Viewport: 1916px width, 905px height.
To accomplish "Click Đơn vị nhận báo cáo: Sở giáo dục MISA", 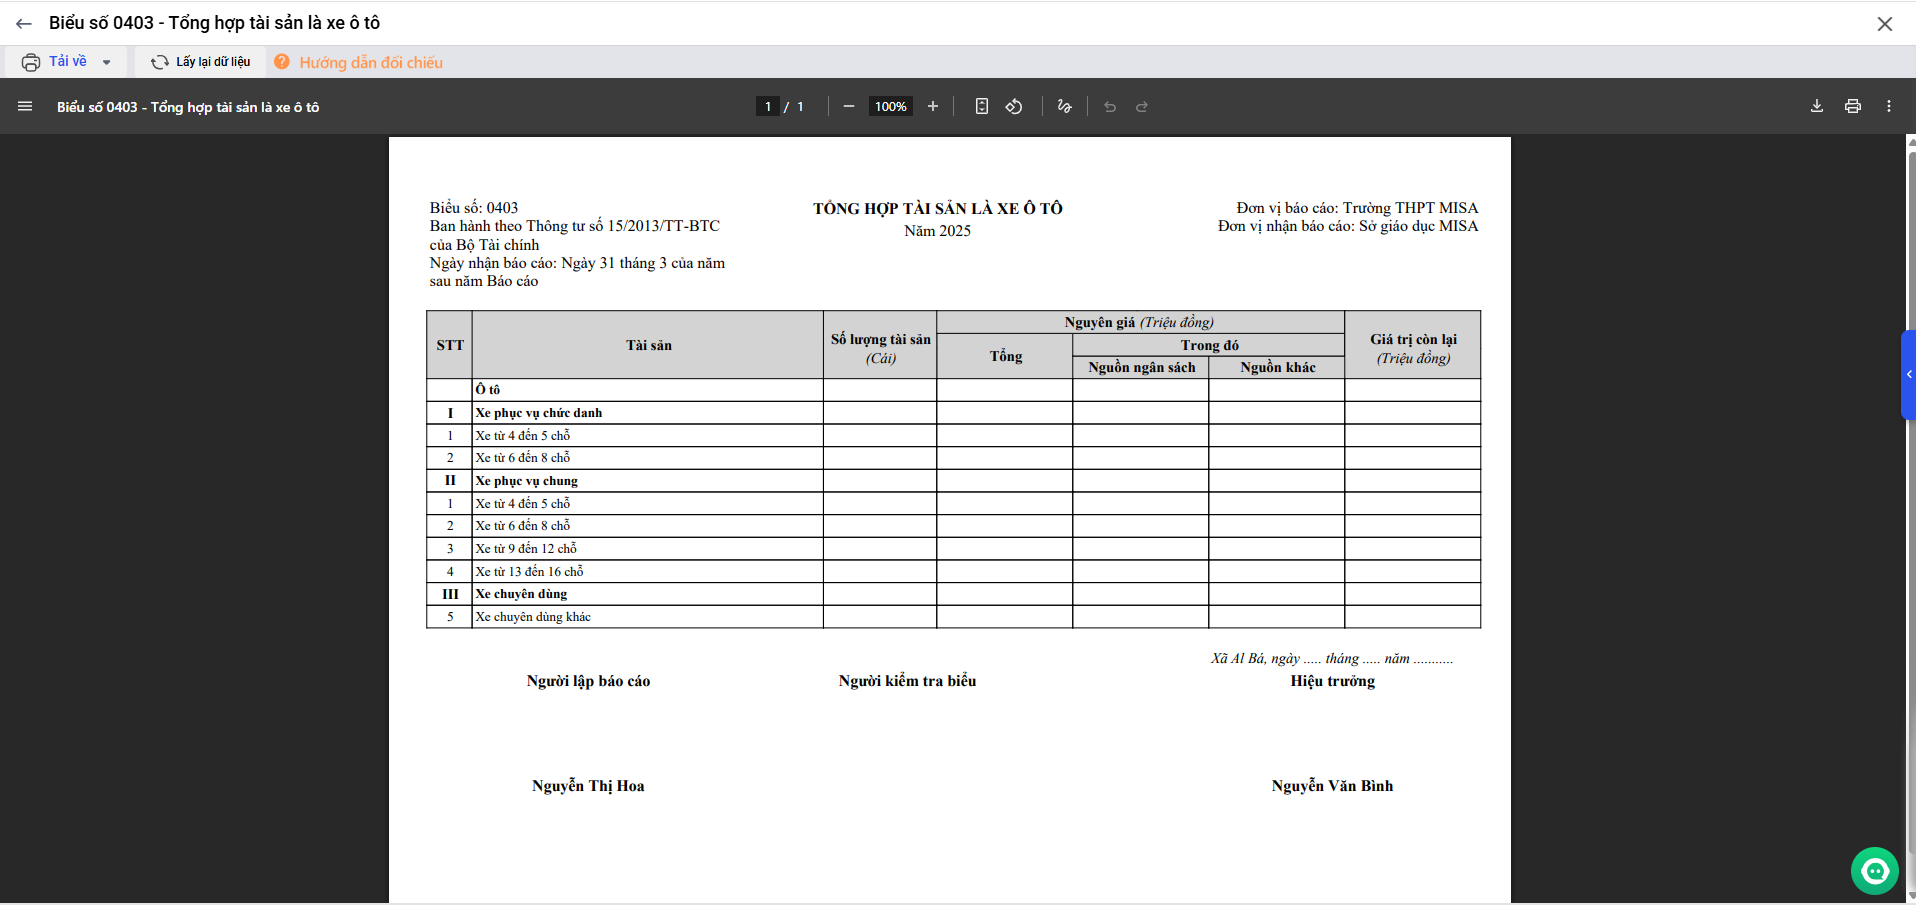I will click(x=1348, y=226).
